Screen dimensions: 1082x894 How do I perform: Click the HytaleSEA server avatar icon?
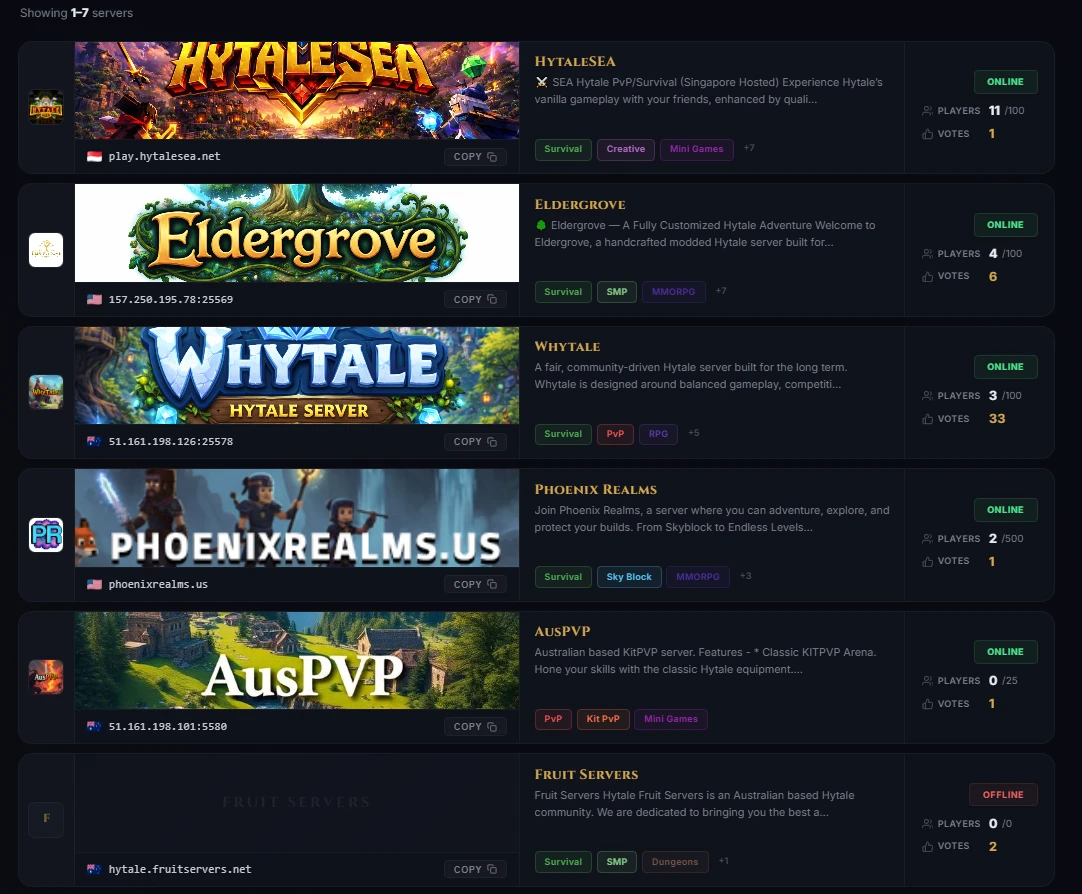(x=46, y=107)
